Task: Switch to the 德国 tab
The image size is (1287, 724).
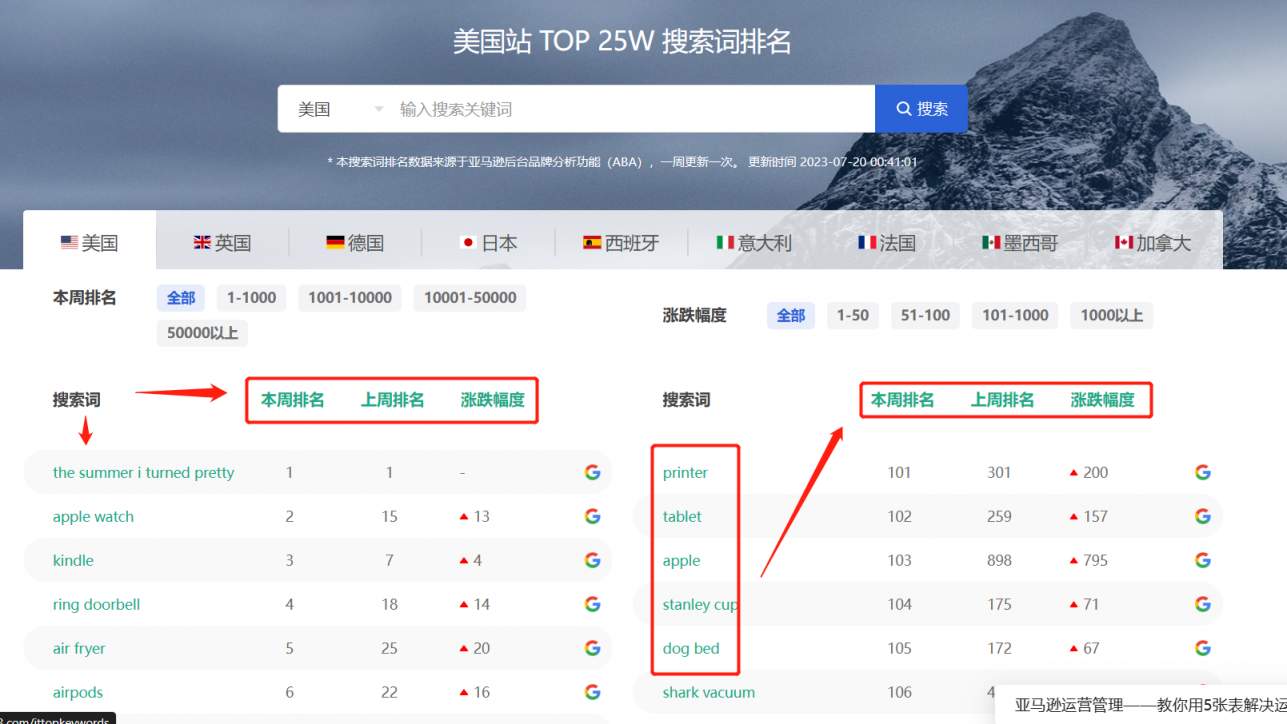Action: 355,242
